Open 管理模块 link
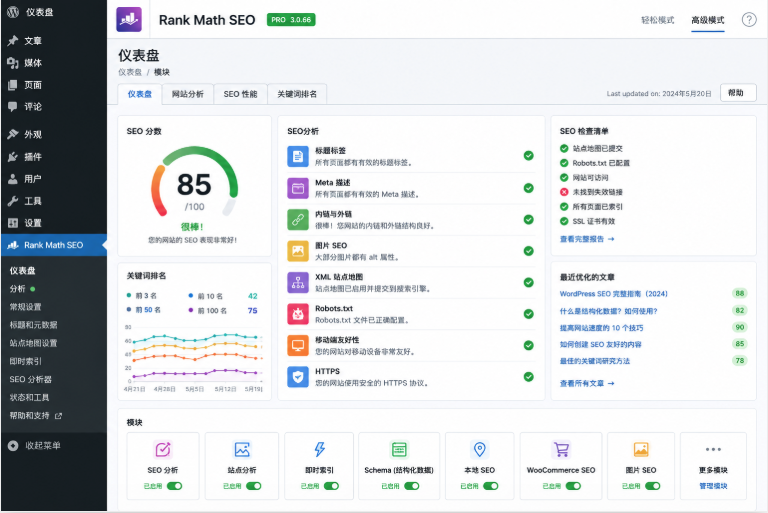 [x=713, y=486]
